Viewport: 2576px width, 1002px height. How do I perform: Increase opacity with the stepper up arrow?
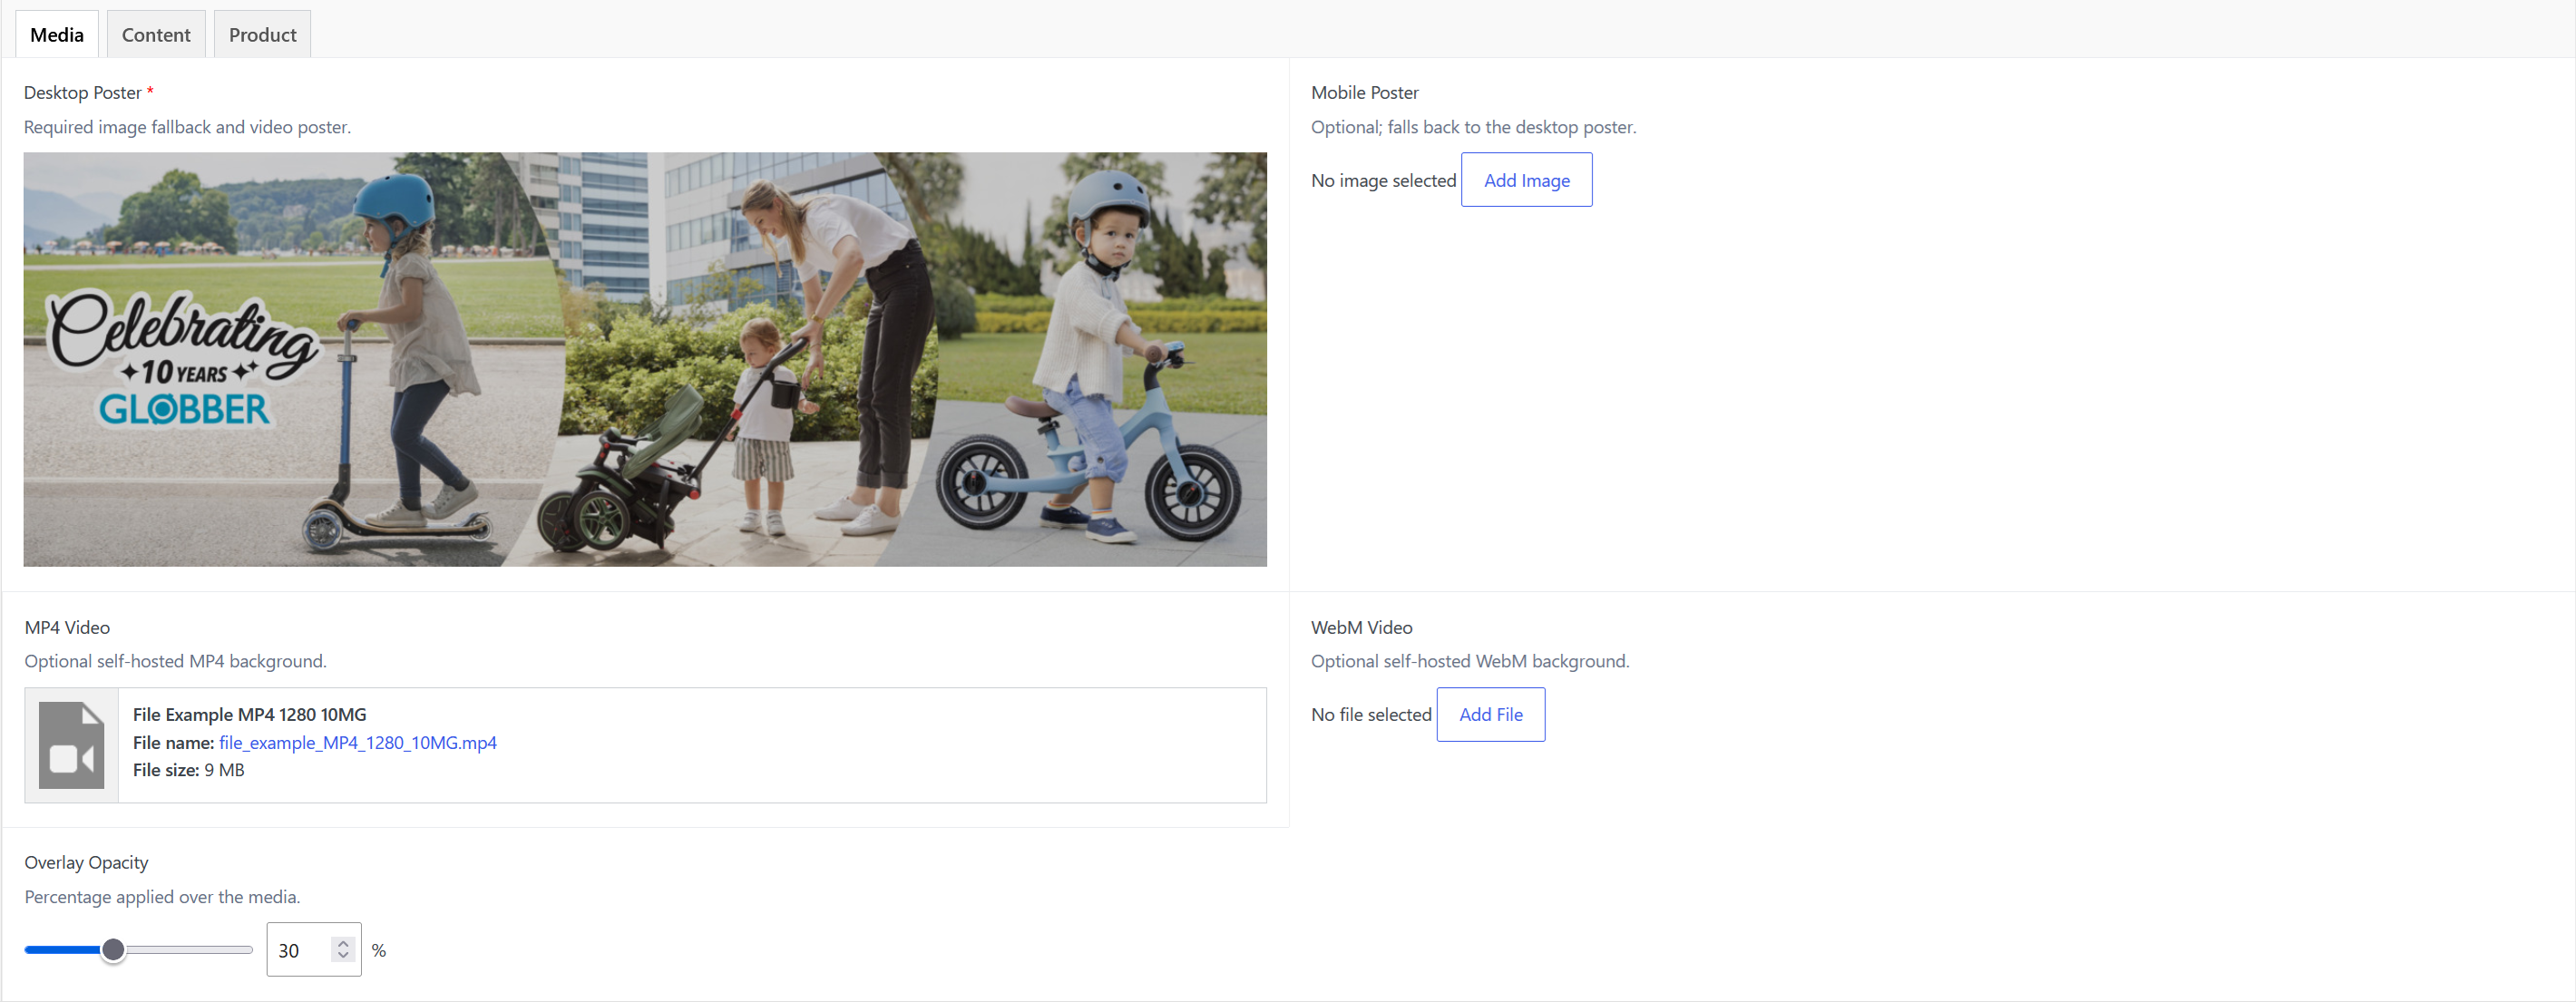coord(343,943)
